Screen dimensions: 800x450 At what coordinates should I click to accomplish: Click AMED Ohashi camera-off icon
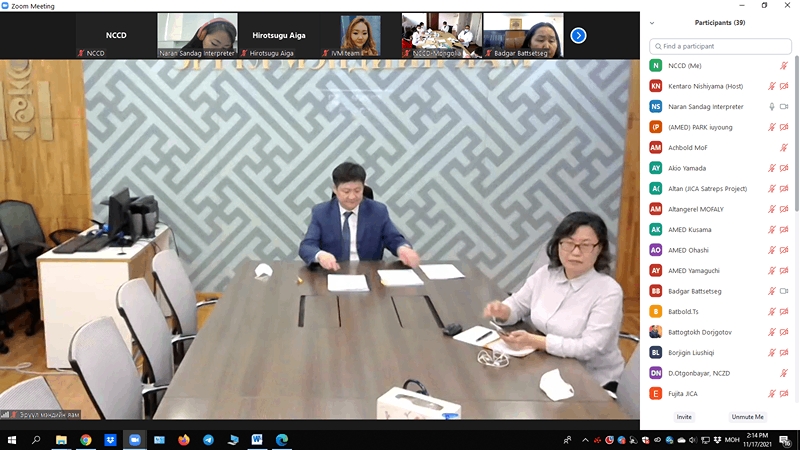tap(784, 250)
